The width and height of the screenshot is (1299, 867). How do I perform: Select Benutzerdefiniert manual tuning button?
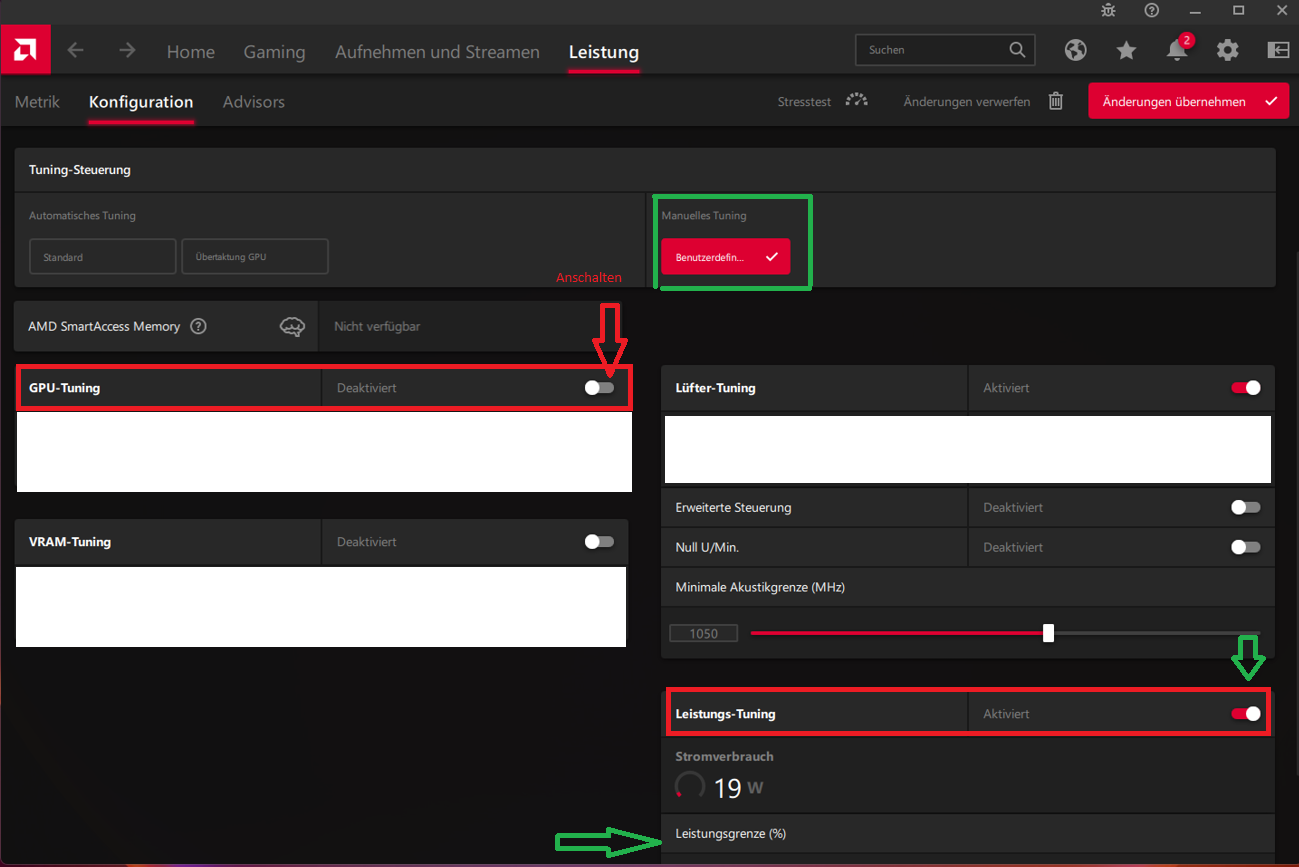pyautogui.click(x=725, y=256)
